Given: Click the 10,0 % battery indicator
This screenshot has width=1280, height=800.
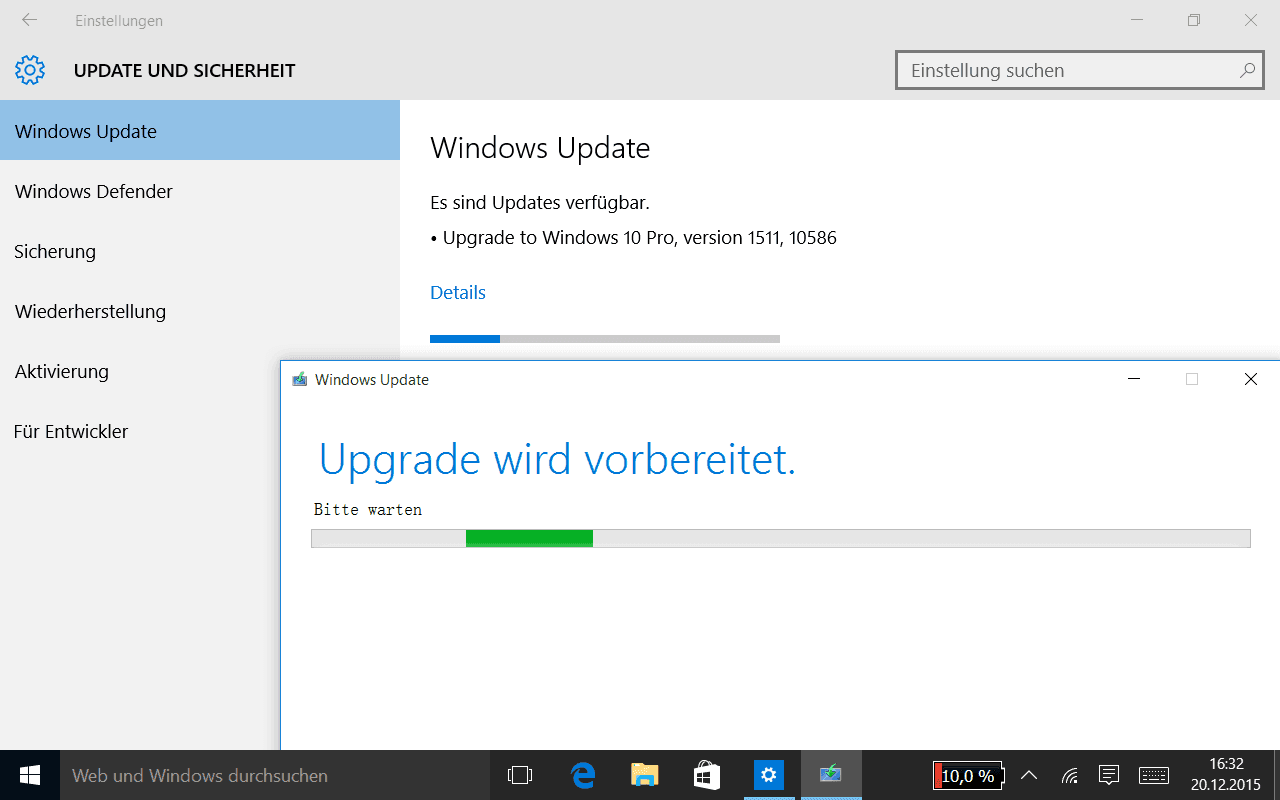Looking at the screenshot, I should coord(967,775).
